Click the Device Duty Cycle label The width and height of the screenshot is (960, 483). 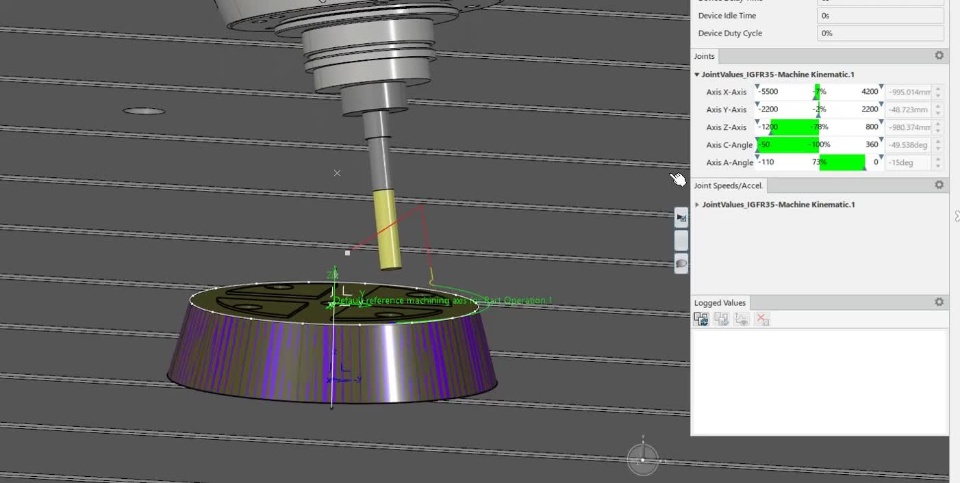coord(730,33)
